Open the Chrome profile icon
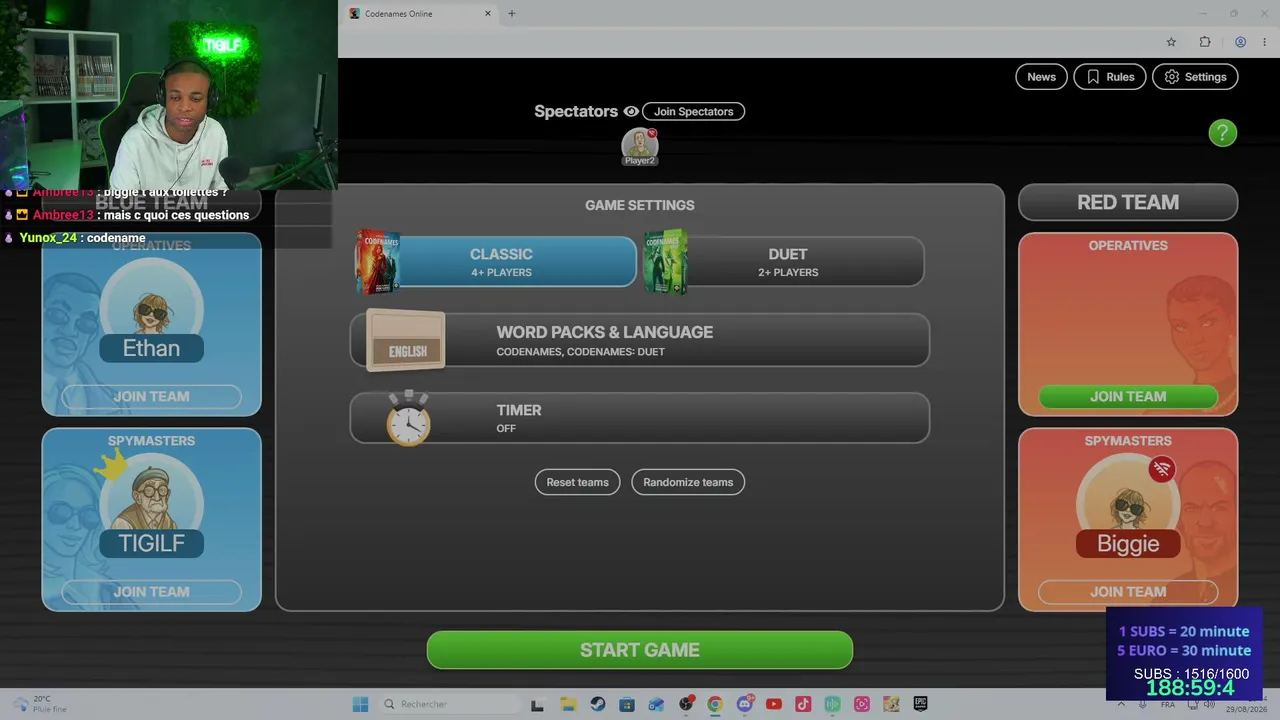This screenshot has height=720, width=1280. [x=1240, y=42]
